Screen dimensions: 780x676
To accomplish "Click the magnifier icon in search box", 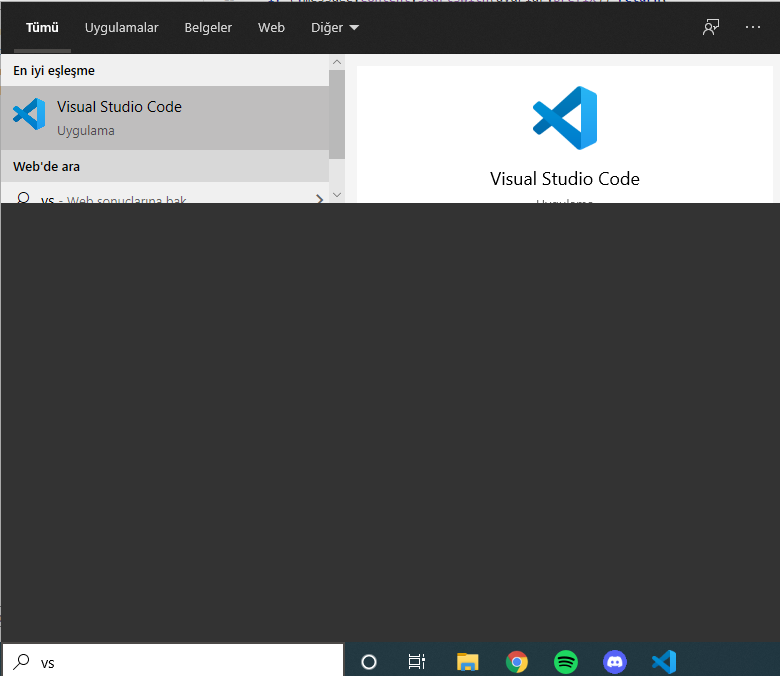I will 21,662.
